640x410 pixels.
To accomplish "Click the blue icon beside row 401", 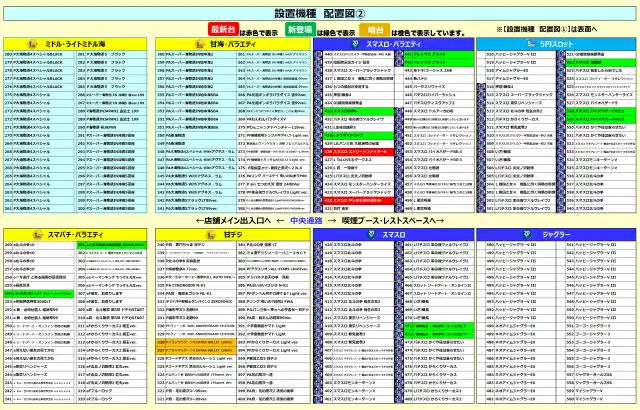I will [318, 399].
